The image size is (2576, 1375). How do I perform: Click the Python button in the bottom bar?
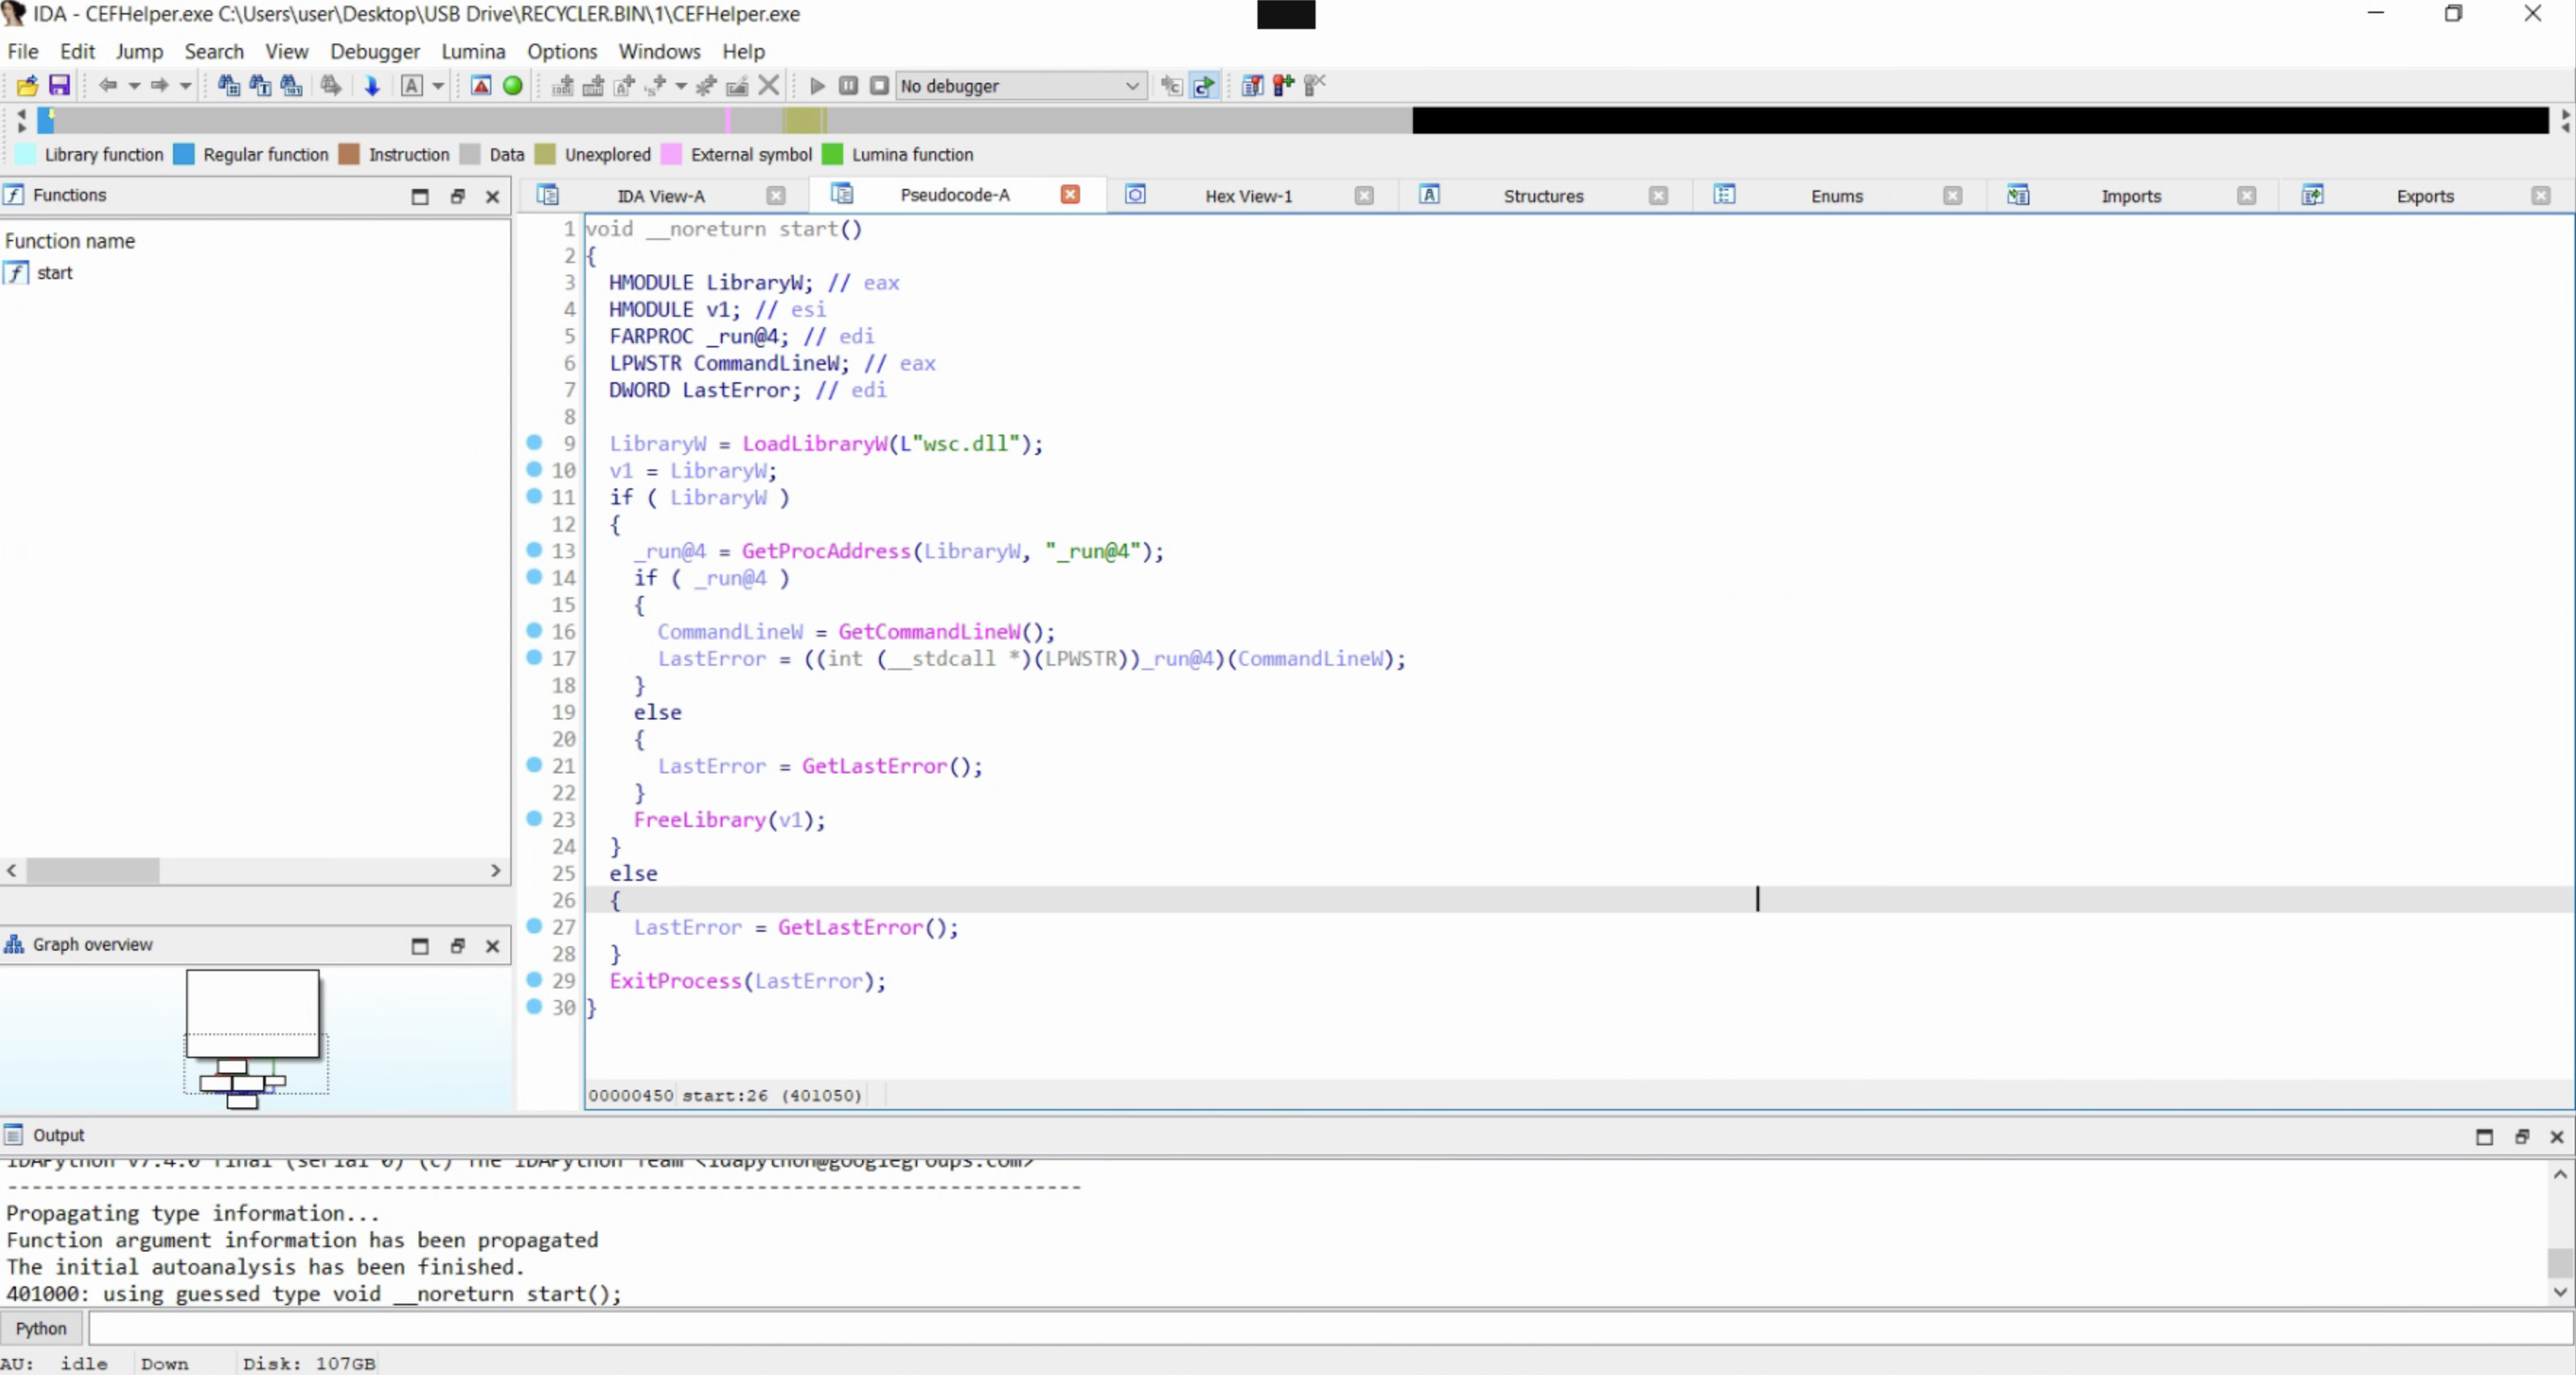(41, 1328)
